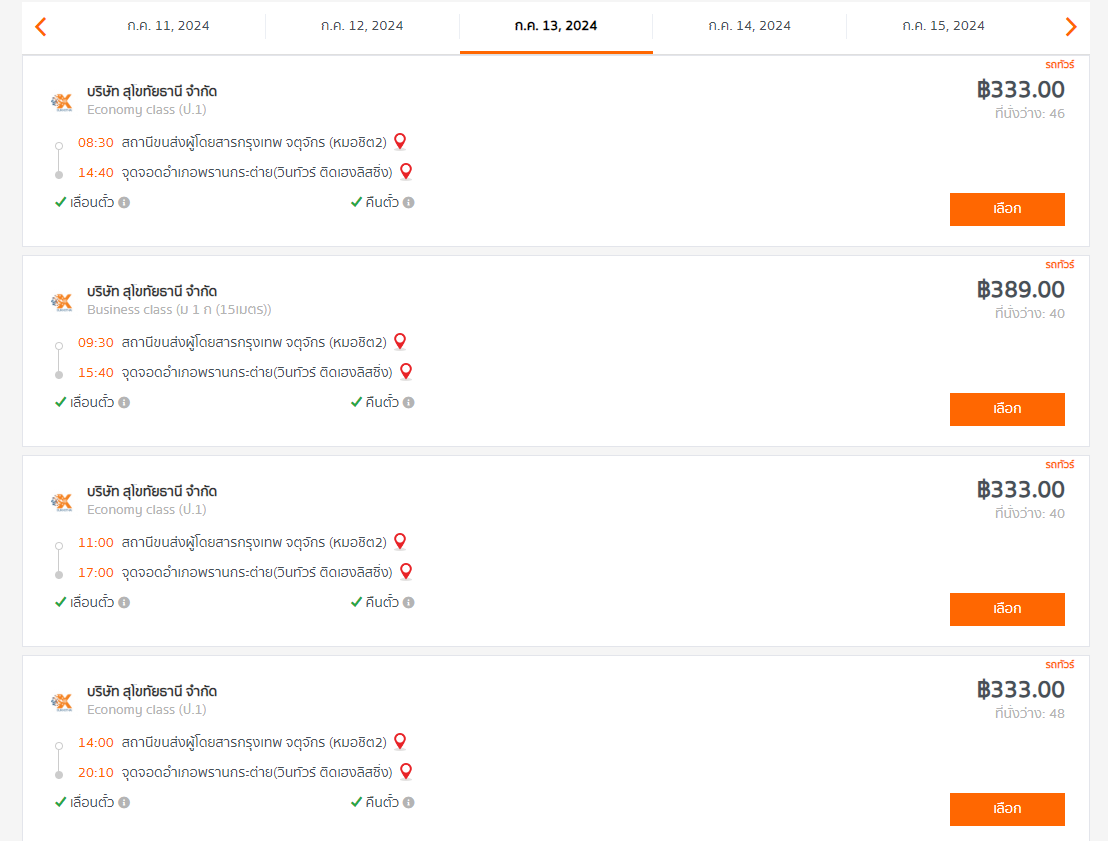Viewport: 1108px width, 841px height.
Task: Click the operator logo on the 11:00 trip
Action: pos(62,502)
